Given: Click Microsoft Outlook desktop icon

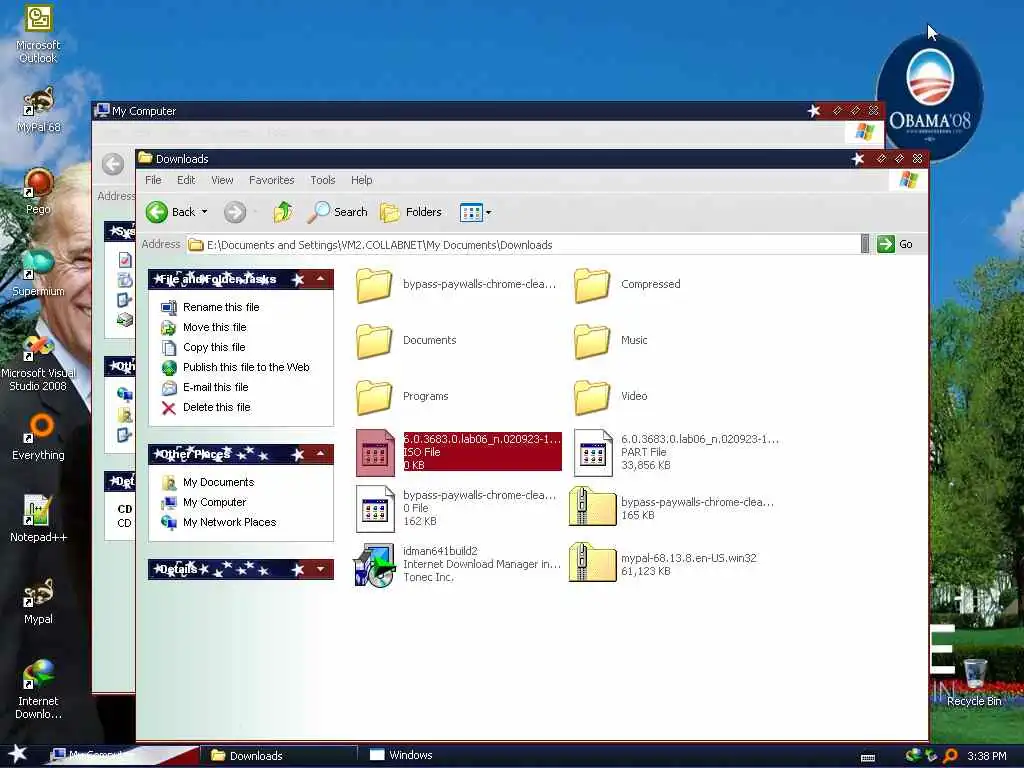Looking at the screenshot, I should pos(38,34).
